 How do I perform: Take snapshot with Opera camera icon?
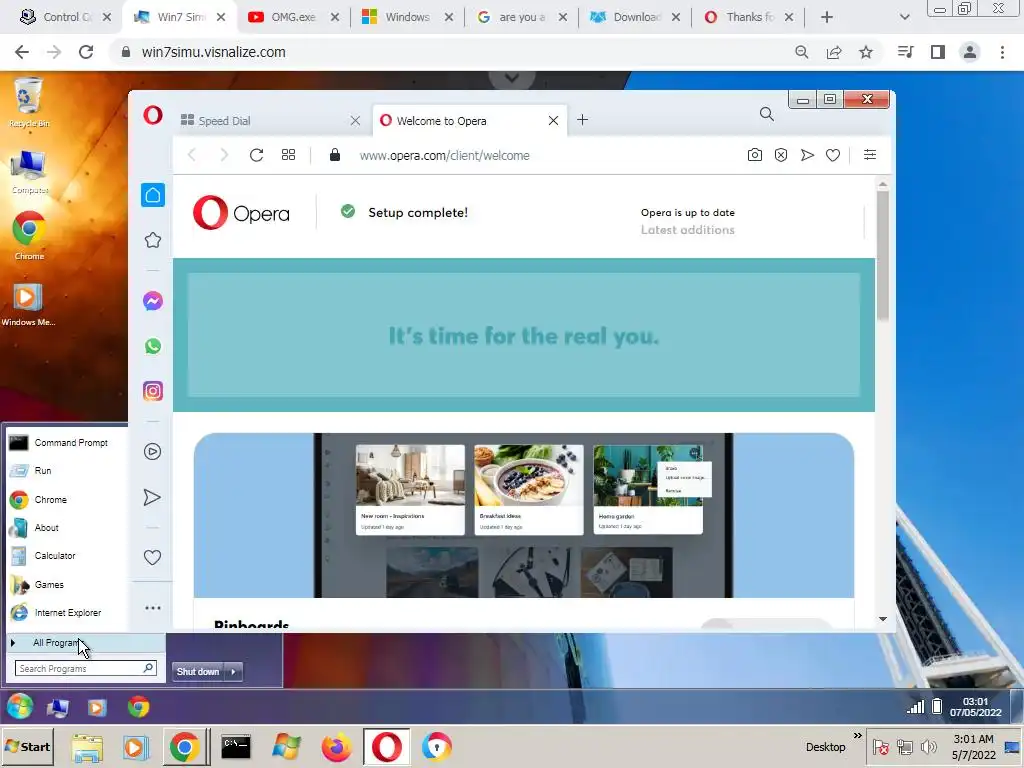(754, 155)
